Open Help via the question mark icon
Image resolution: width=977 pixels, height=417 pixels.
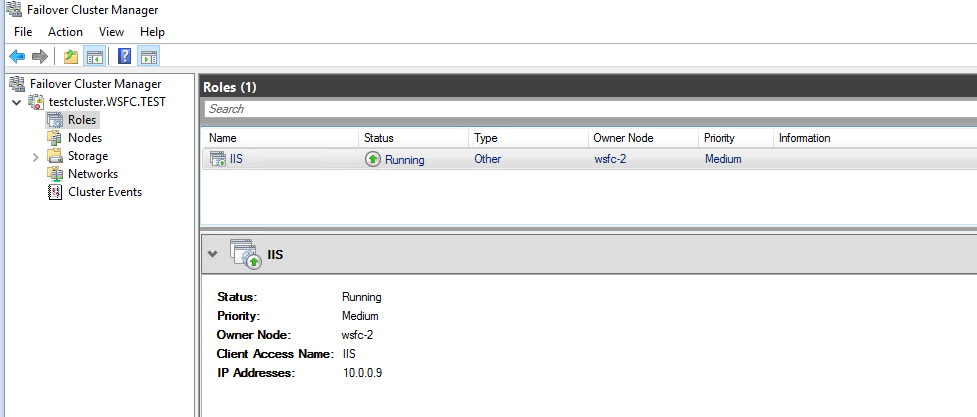125,56
